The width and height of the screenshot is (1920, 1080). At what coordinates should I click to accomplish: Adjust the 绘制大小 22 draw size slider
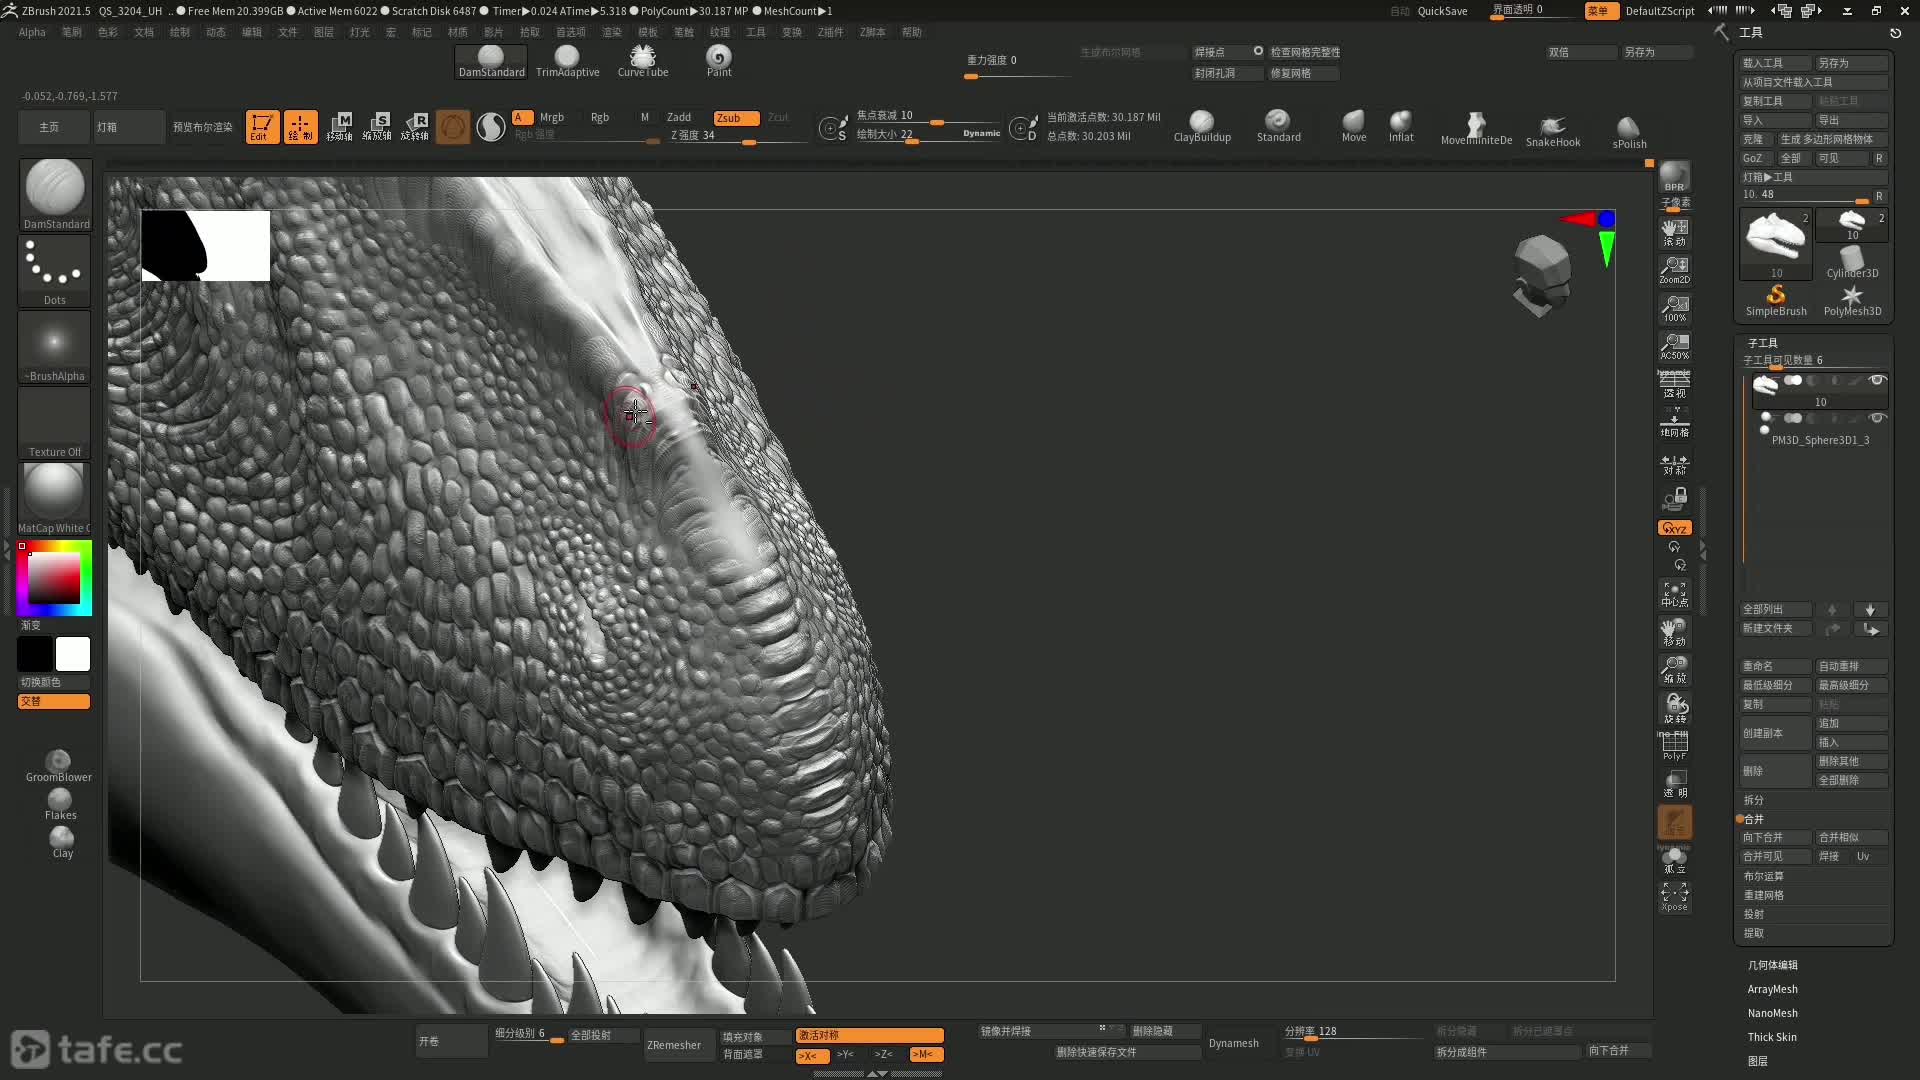tap(926, 135)
